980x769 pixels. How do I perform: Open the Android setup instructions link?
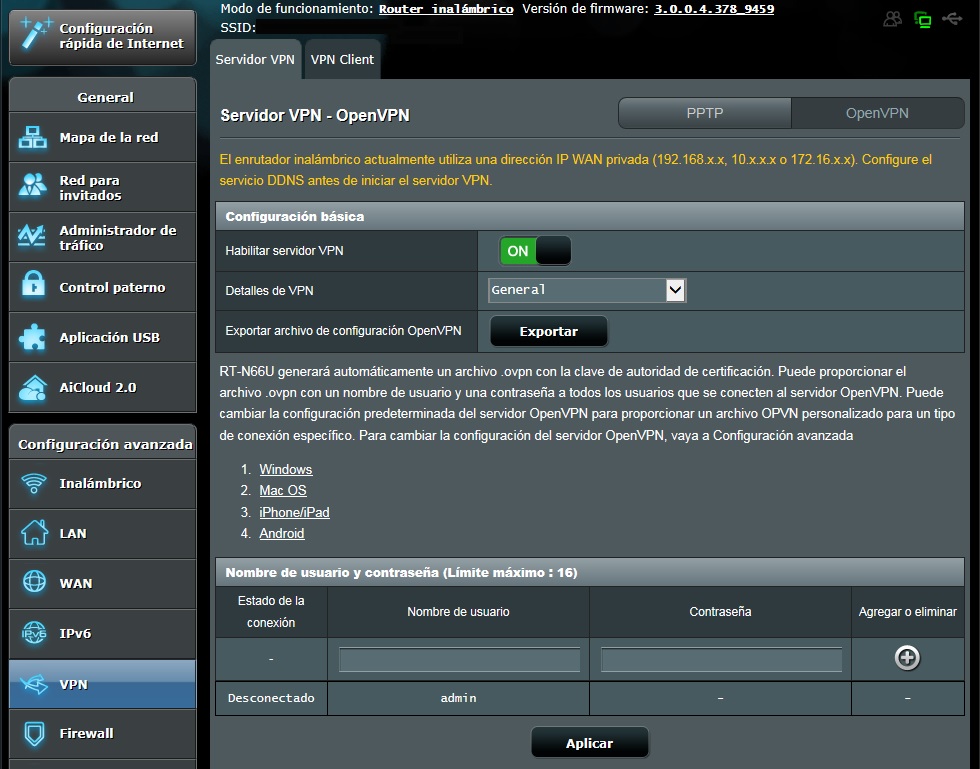pyautogui.click(x=282, y=533)
